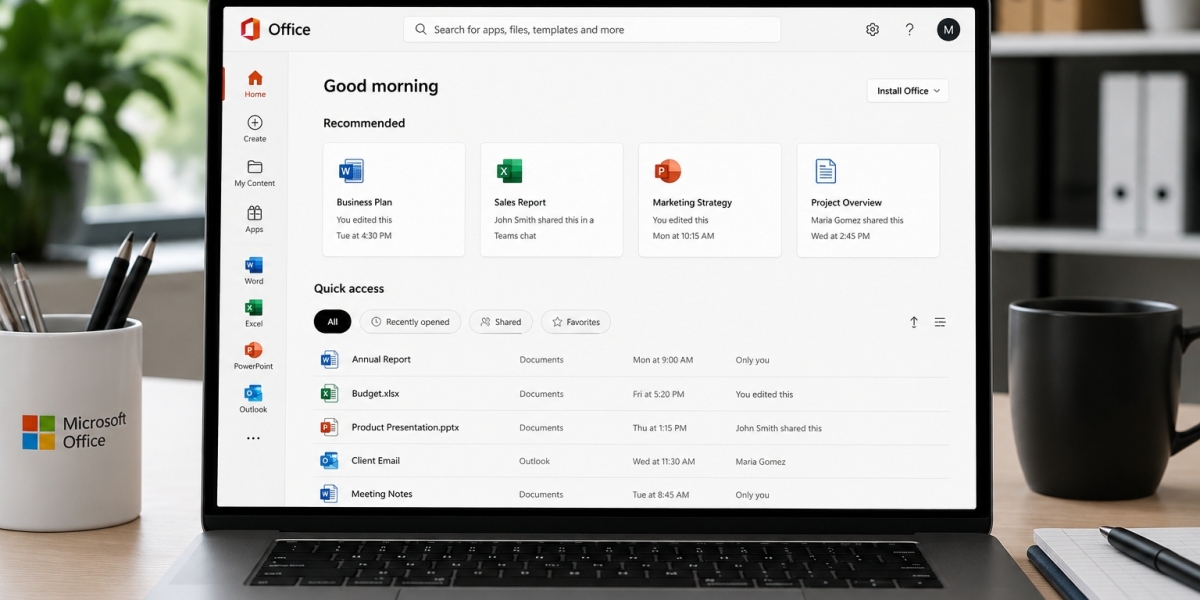This screenshot has width=1200, height=600.
Task: Launch PowerPoint from the sidebar
Action: 253,356
